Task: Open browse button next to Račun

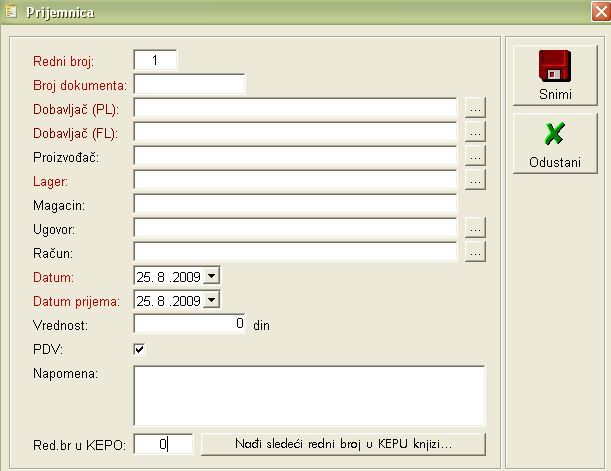Action: (475, 252)
